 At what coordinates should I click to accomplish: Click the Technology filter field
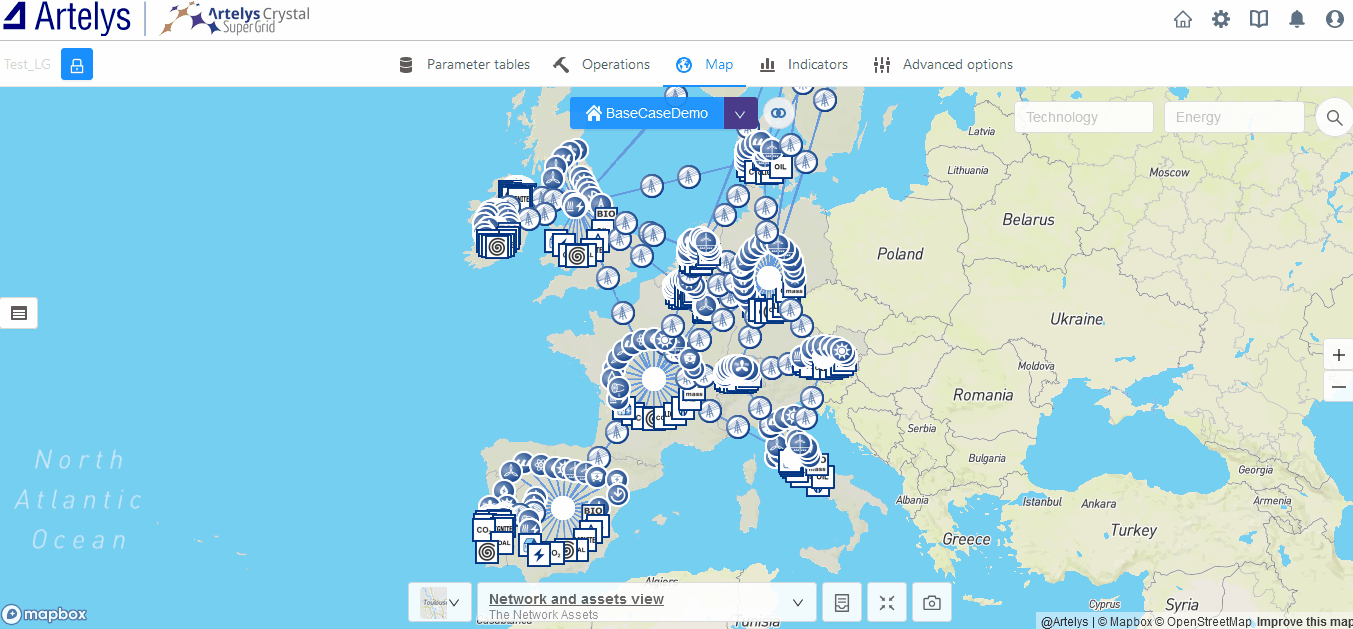click(1084, 117)
